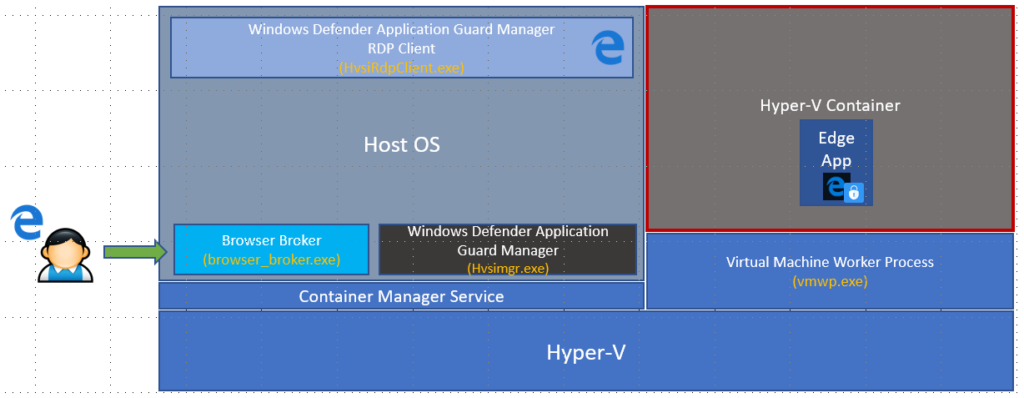The width and height of the screenshot is (1024, 398).
Task: Click the browser_broker.exe label
Action: (272, 259)
